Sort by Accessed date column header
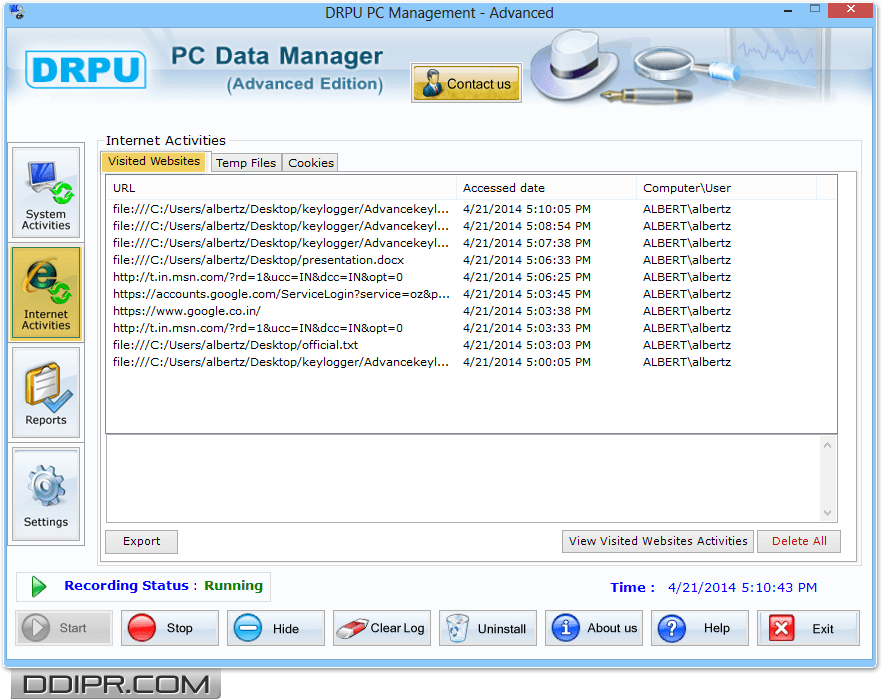The height and width of the screenshot is (699, 882). [546, 188]
